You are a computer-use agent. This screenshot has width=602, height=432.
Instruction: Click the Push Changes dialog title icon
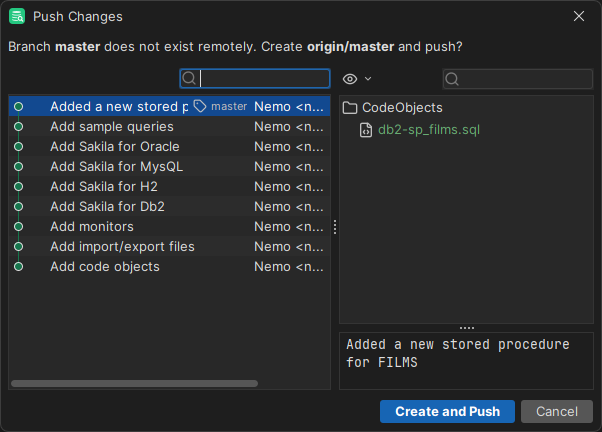pos(17,17)
